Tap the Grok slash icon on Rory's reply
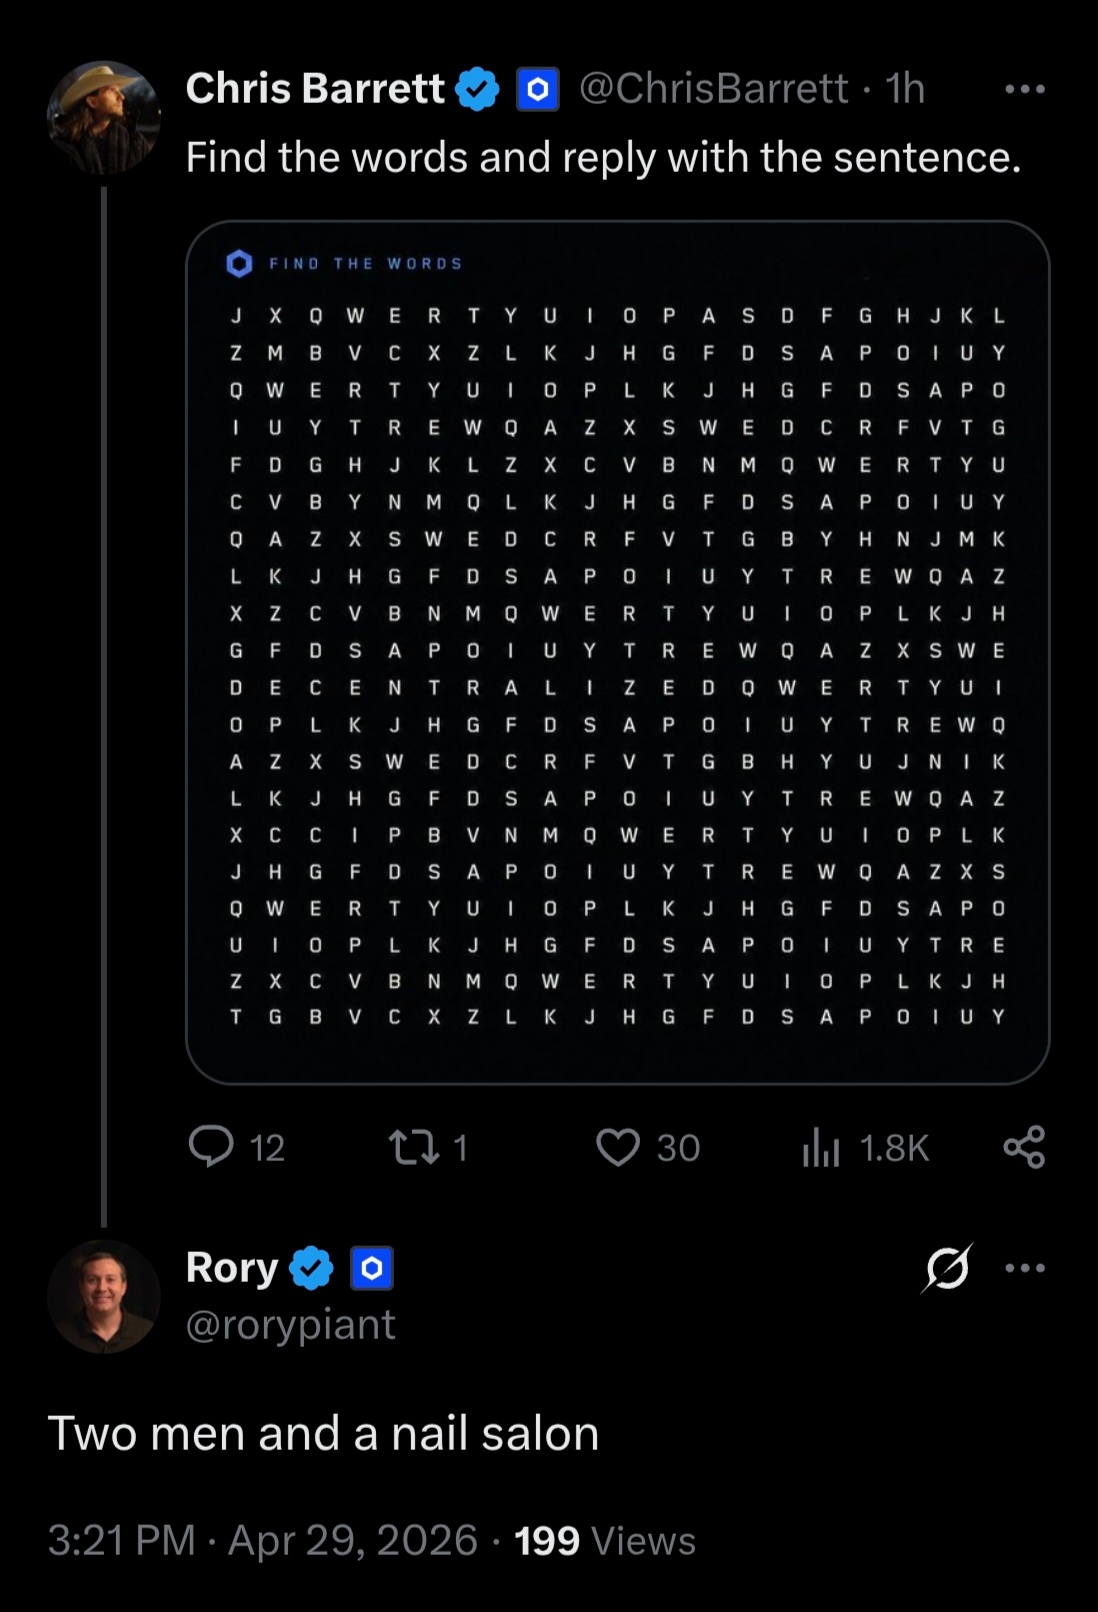Screen dimensions: 1098x1612 point(947,1268)
